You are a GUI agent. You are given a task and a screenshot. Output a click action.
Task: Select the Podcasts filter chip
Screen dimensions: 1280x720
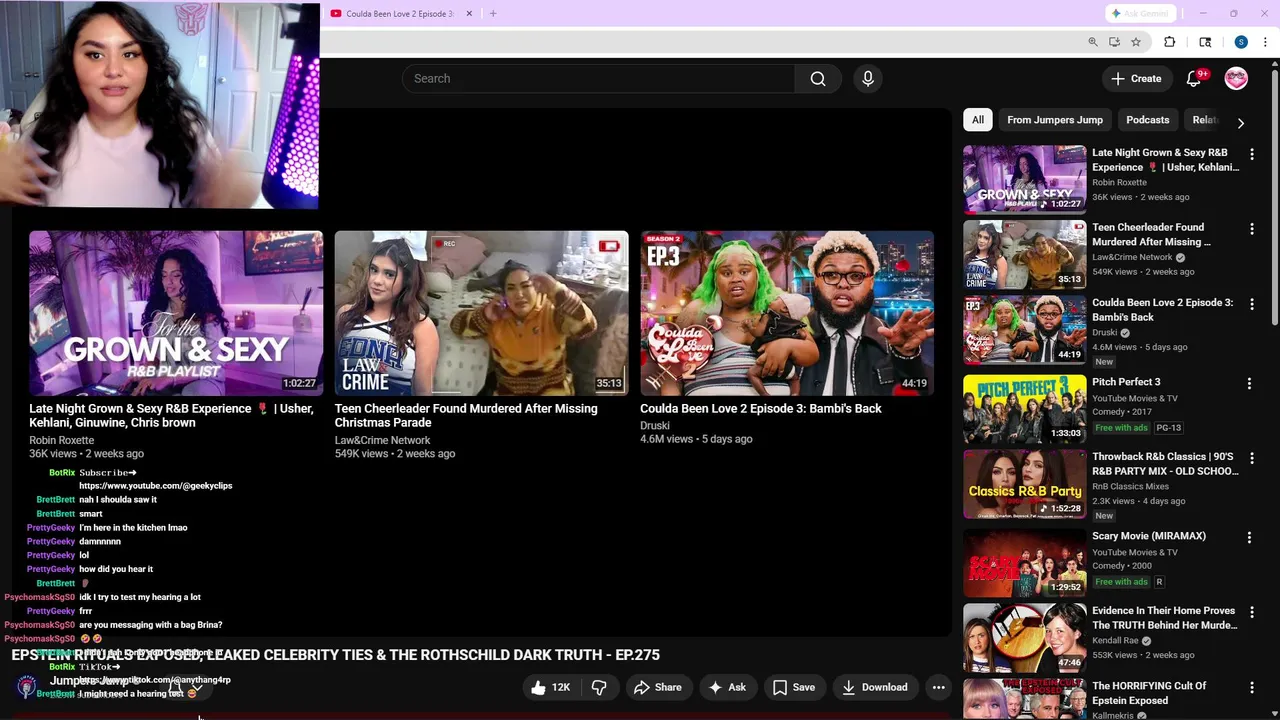[1147, 120]
